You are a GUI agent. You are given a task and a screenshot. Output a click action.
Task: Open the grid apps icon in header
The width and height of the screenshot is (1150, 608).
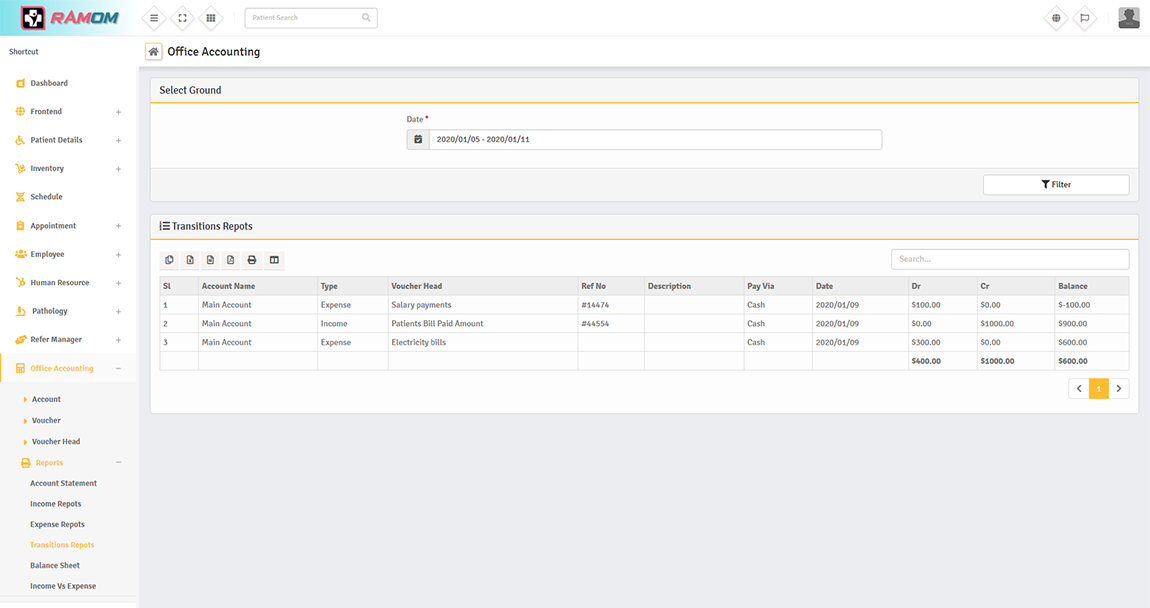(210, 18)
